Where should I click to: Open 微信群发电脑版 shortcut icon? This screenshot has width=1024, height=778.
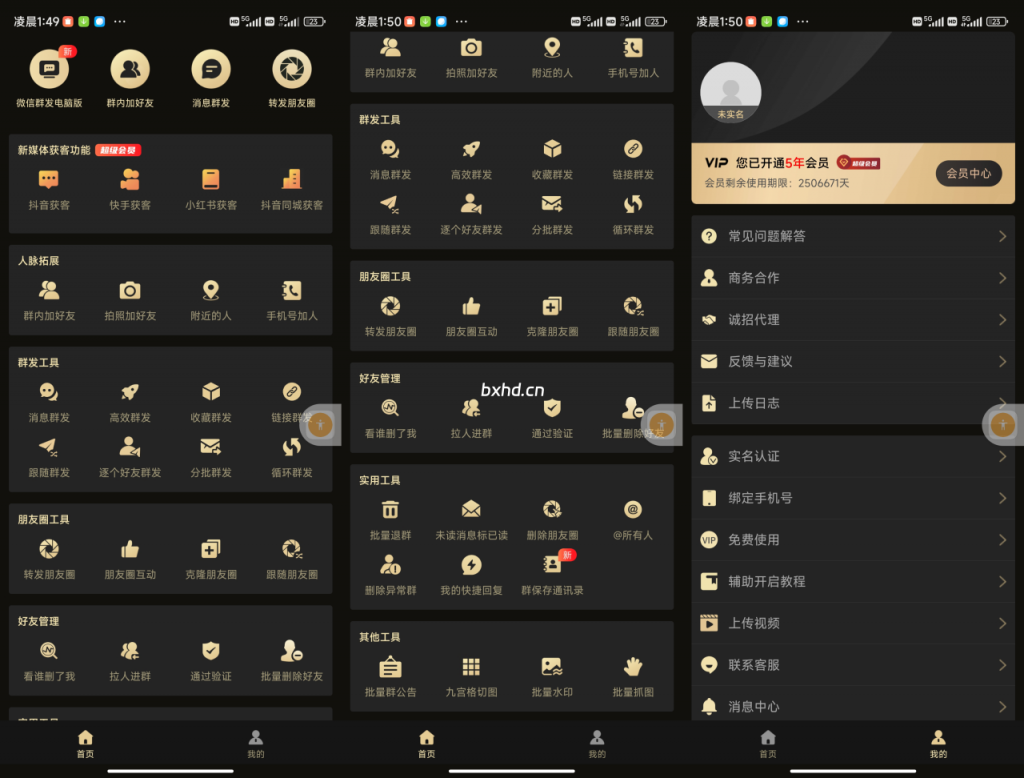(x=49, y=69)
